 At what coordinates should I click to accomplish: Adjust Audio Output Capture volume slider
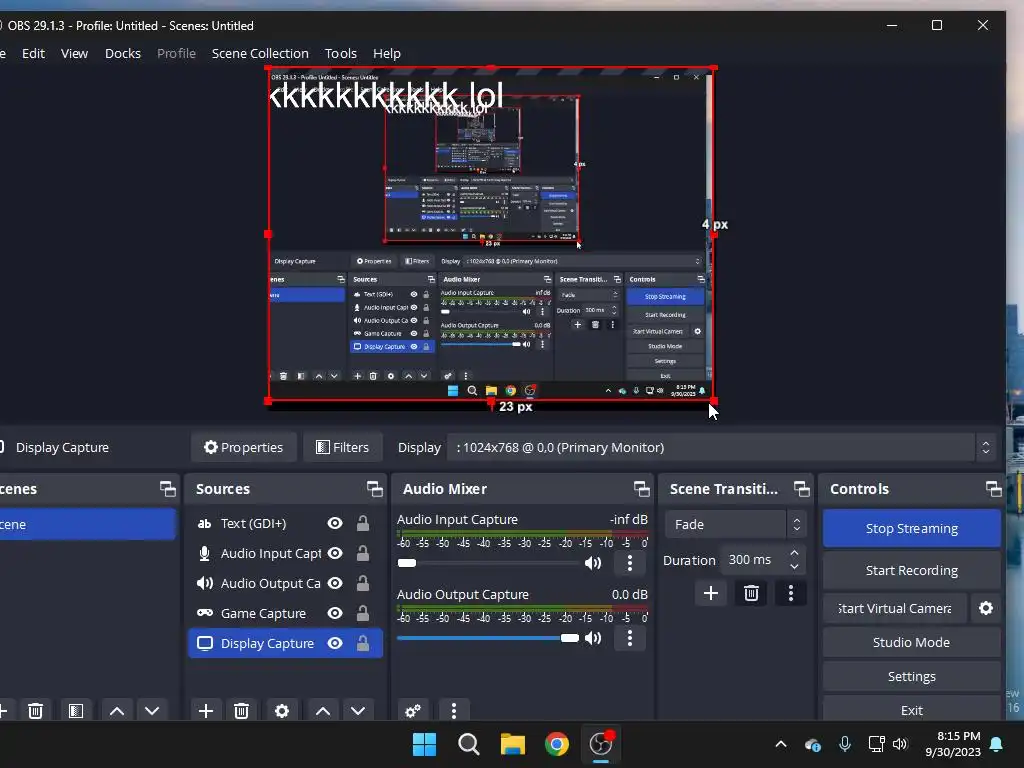(x=569, y=638)
